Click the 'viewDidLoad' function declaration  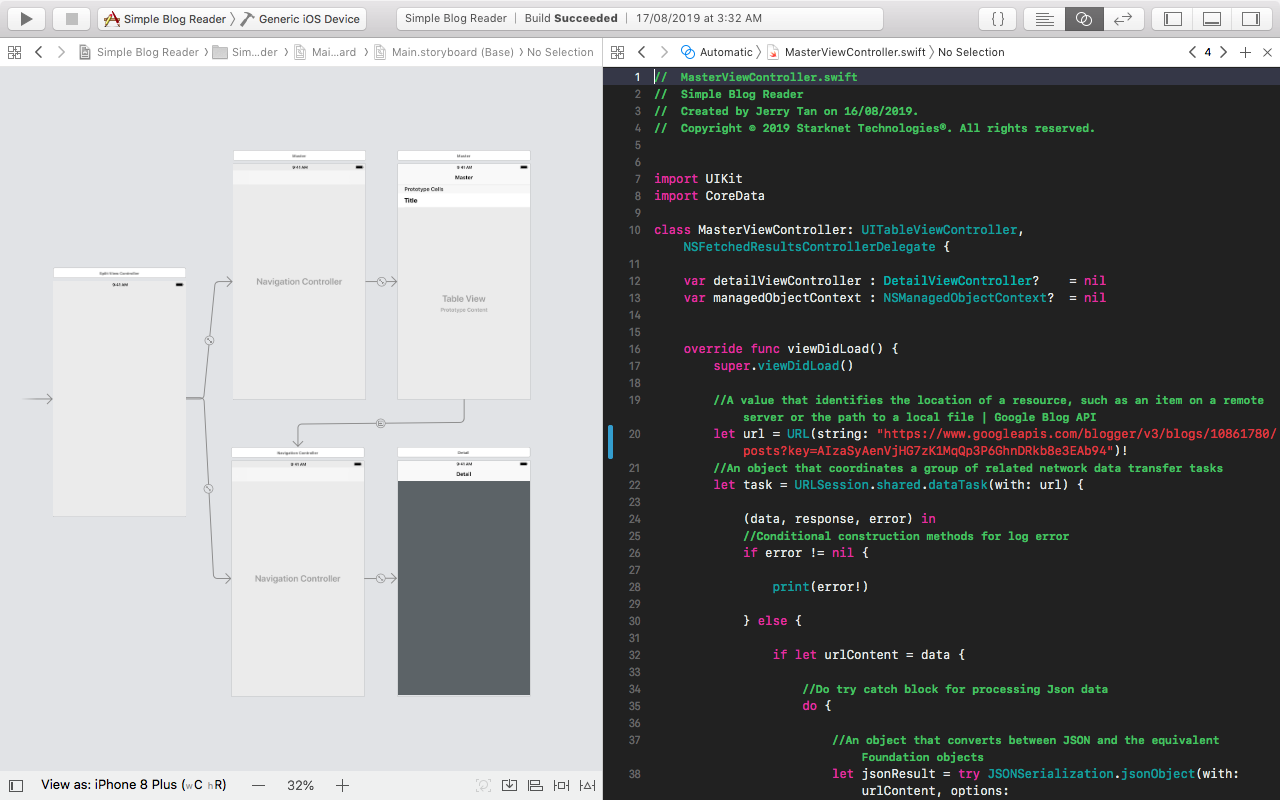coord(791,349)
